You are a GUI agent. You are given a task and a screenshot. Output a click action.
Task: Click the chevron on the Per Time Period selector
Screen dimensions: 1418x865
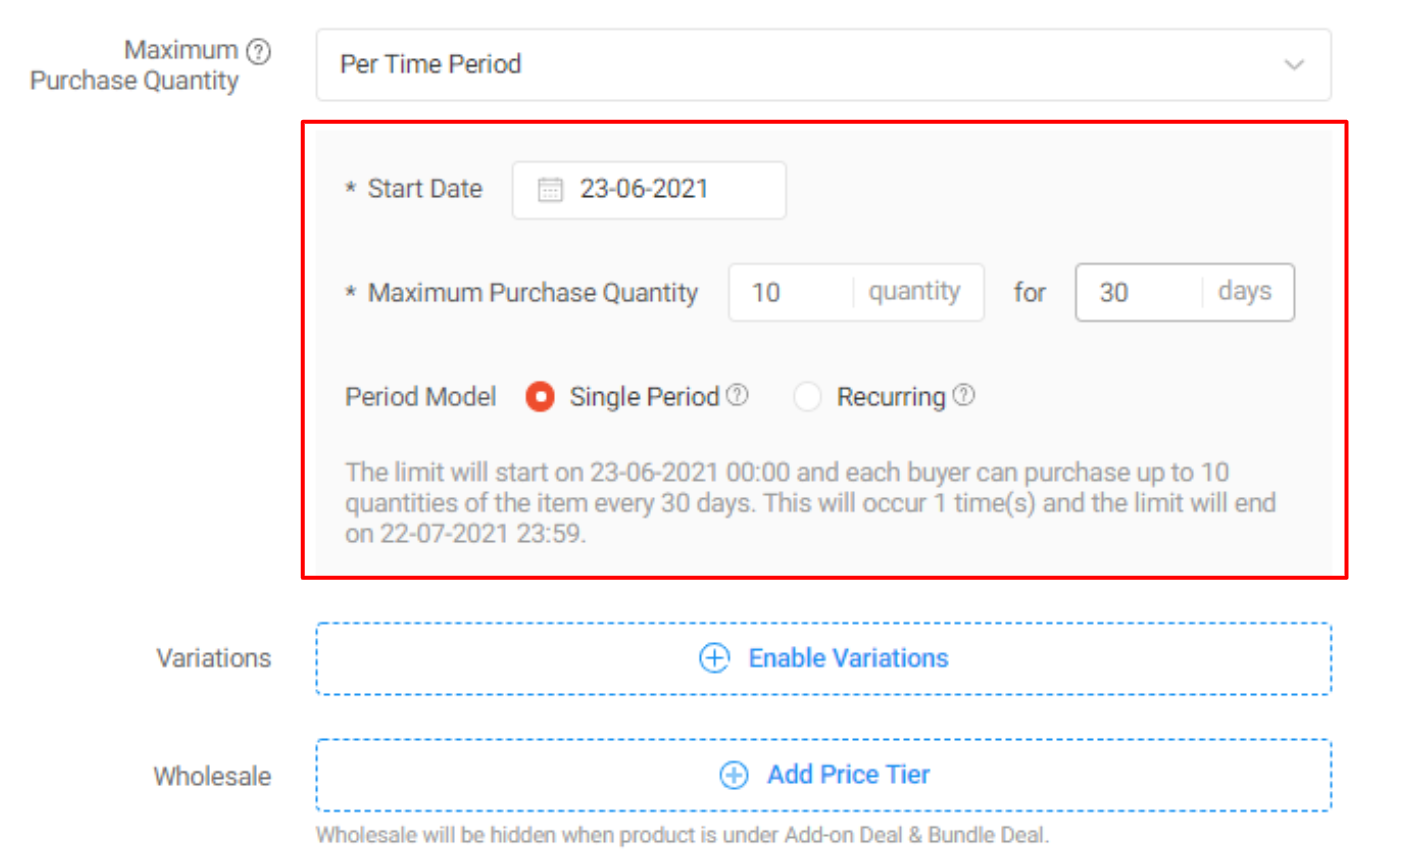pyautogui.click(x=1295, y=64)
